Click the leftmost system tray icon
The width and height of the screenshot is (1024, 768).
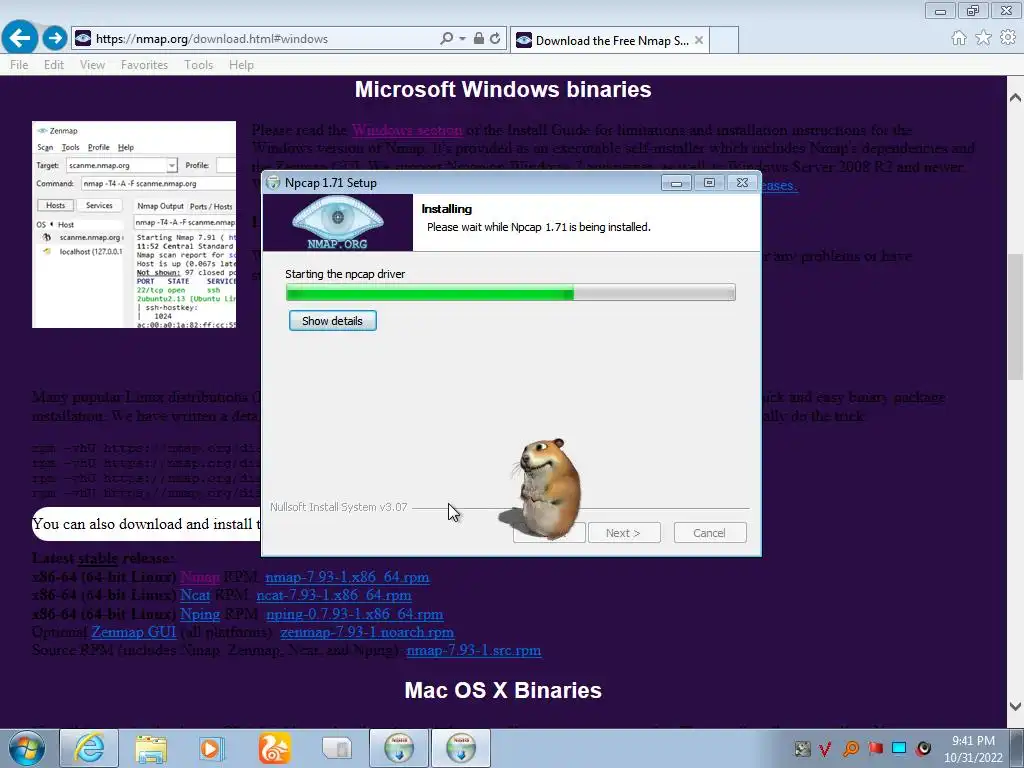click(x=802, y=749)
